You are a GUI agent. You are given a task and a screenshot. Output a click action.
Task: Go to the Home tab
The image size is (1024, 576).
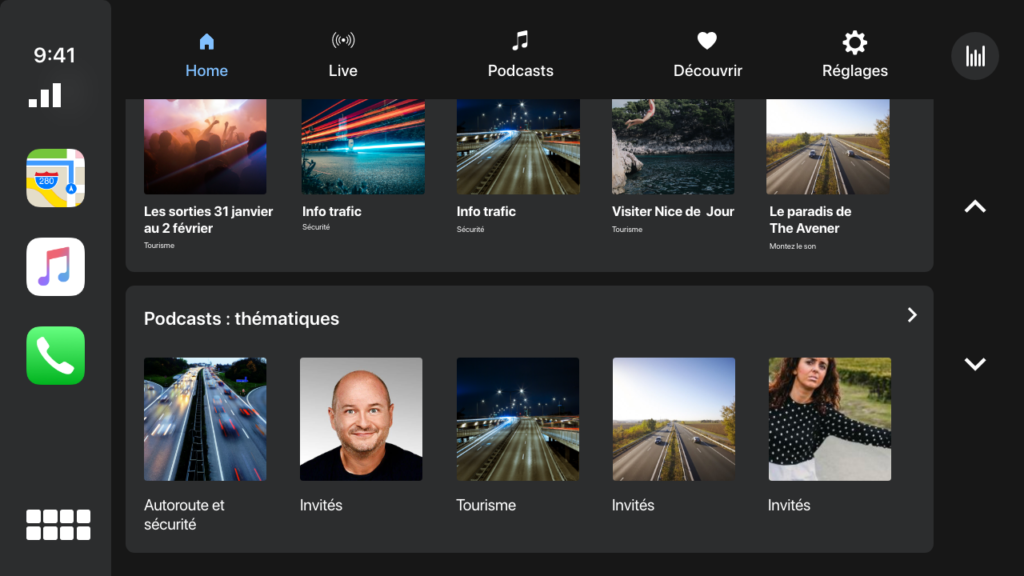click(206, 56)
